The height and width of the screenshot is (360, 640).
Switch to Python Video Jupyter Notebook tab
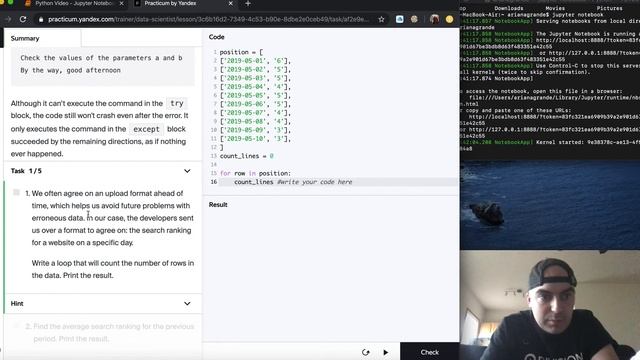pyautogui.click(x=73, y=3)
